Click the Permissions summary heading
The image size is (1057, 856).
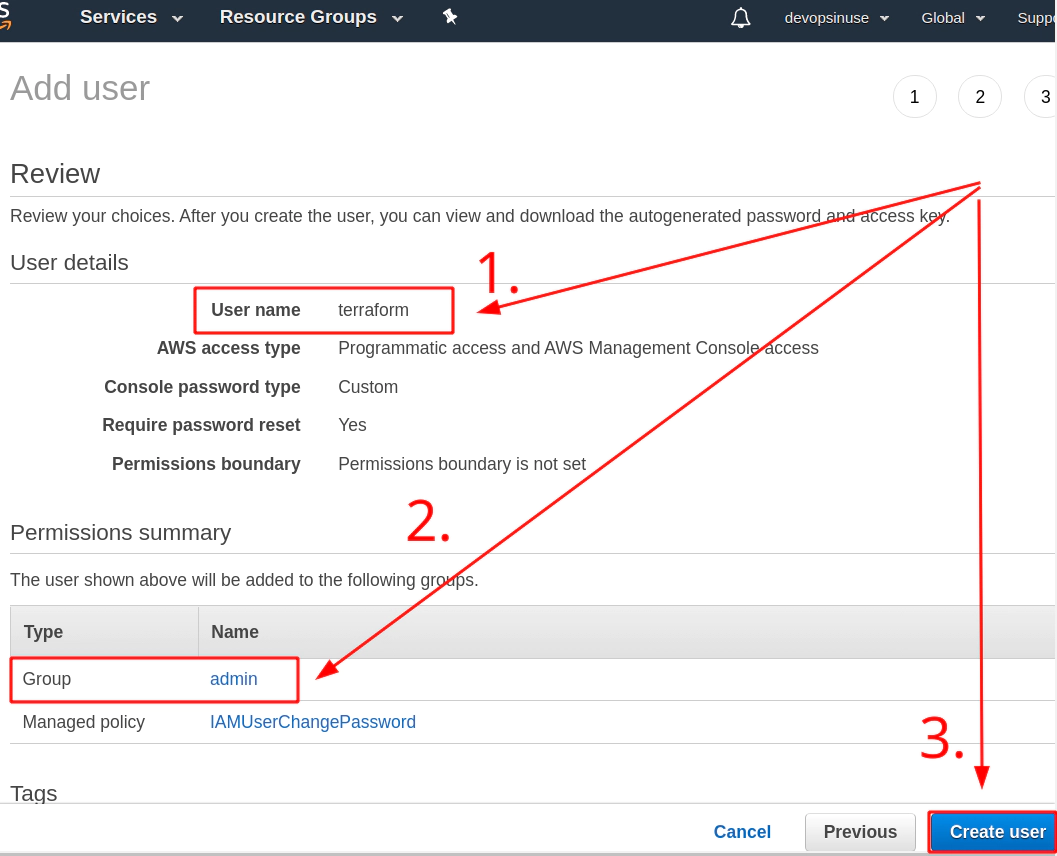coord(120,532)
